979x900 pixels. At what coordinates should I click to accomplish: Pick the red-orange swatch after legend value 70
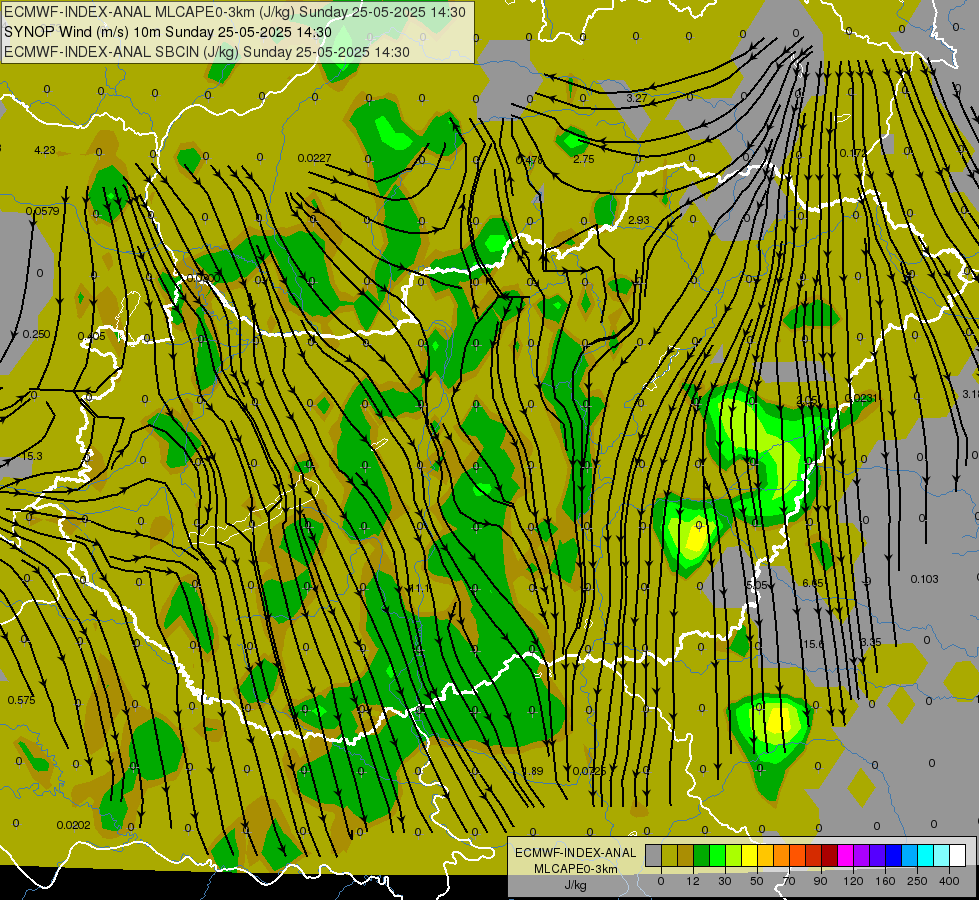[798, 855]
